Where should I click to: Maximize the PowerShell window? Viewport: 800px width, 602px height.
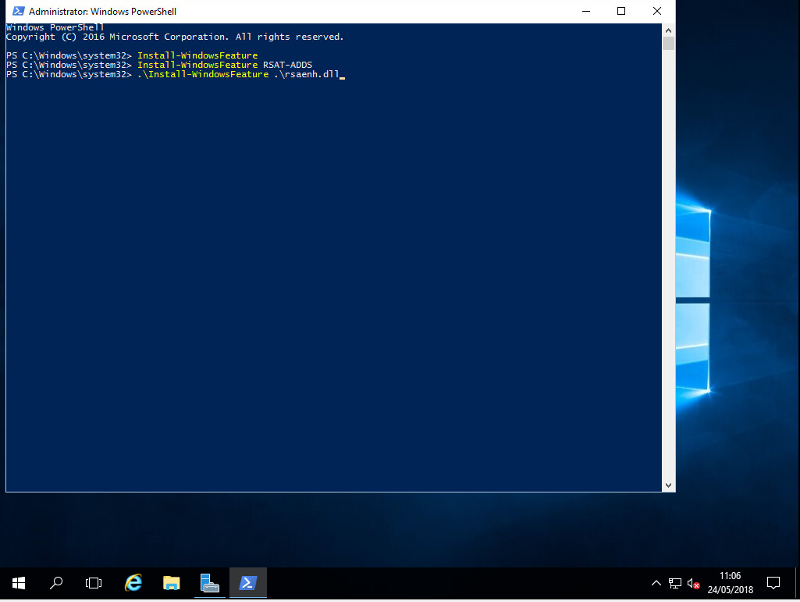point(621,11)
